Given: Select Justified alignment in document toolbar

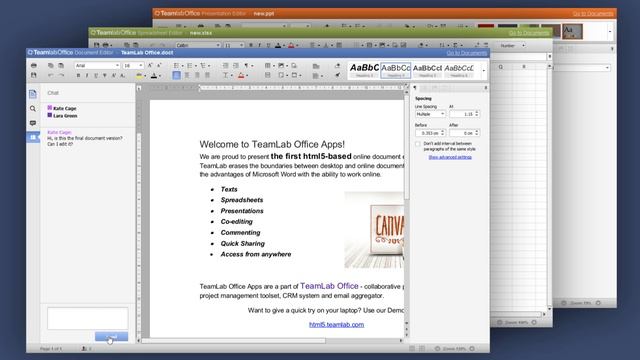Looking at the screenshot, I should pos(207,75).
